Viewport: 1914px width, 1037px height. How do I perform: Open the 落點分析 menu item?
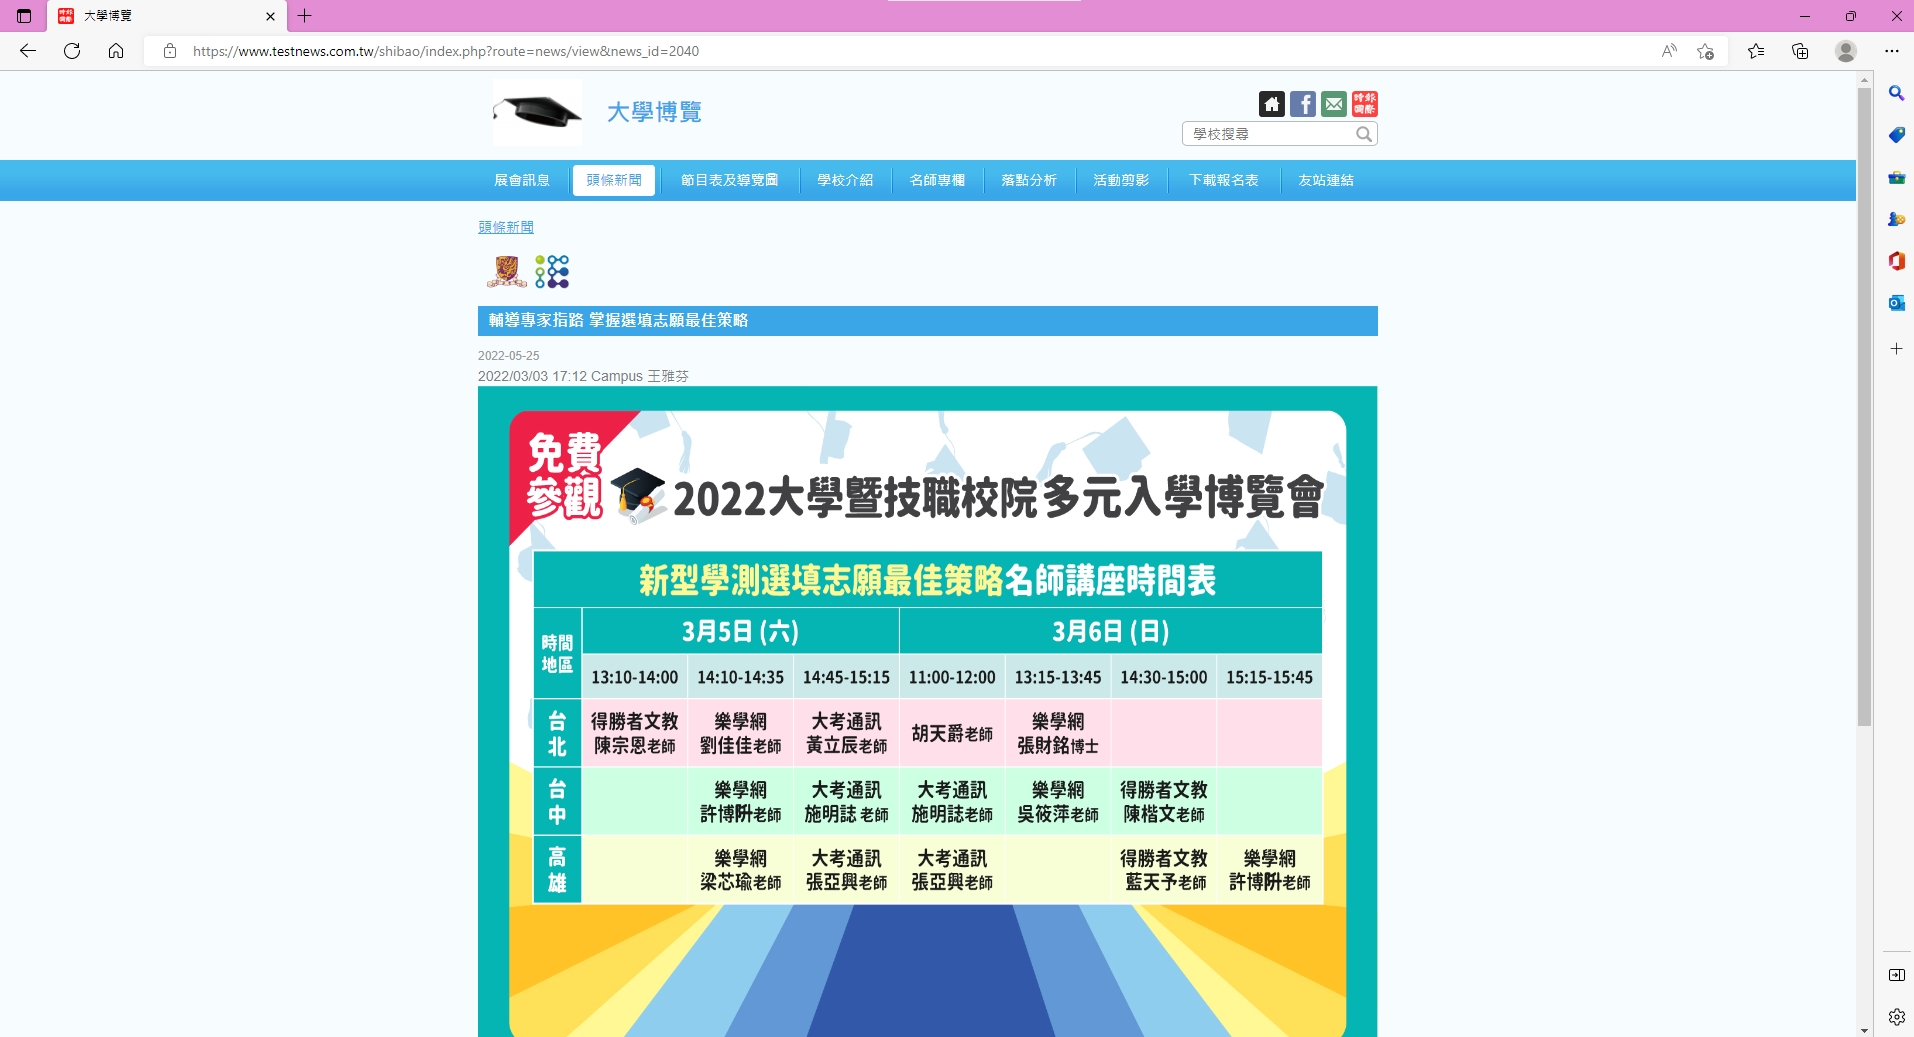[1030, 180]
